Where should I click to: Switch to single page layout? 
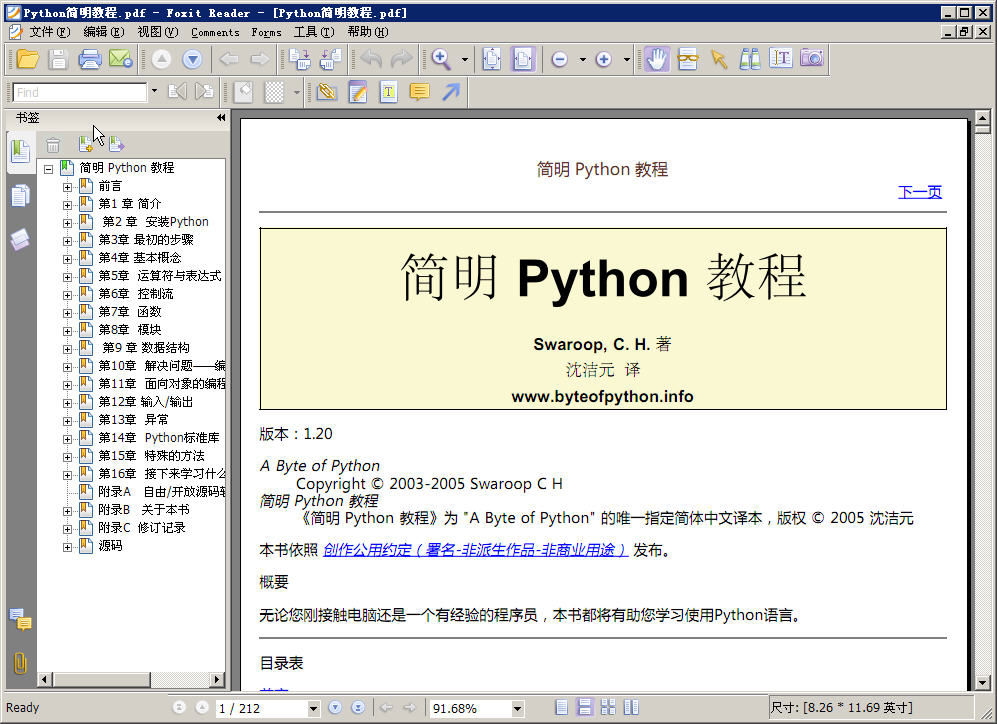point(562,708)
